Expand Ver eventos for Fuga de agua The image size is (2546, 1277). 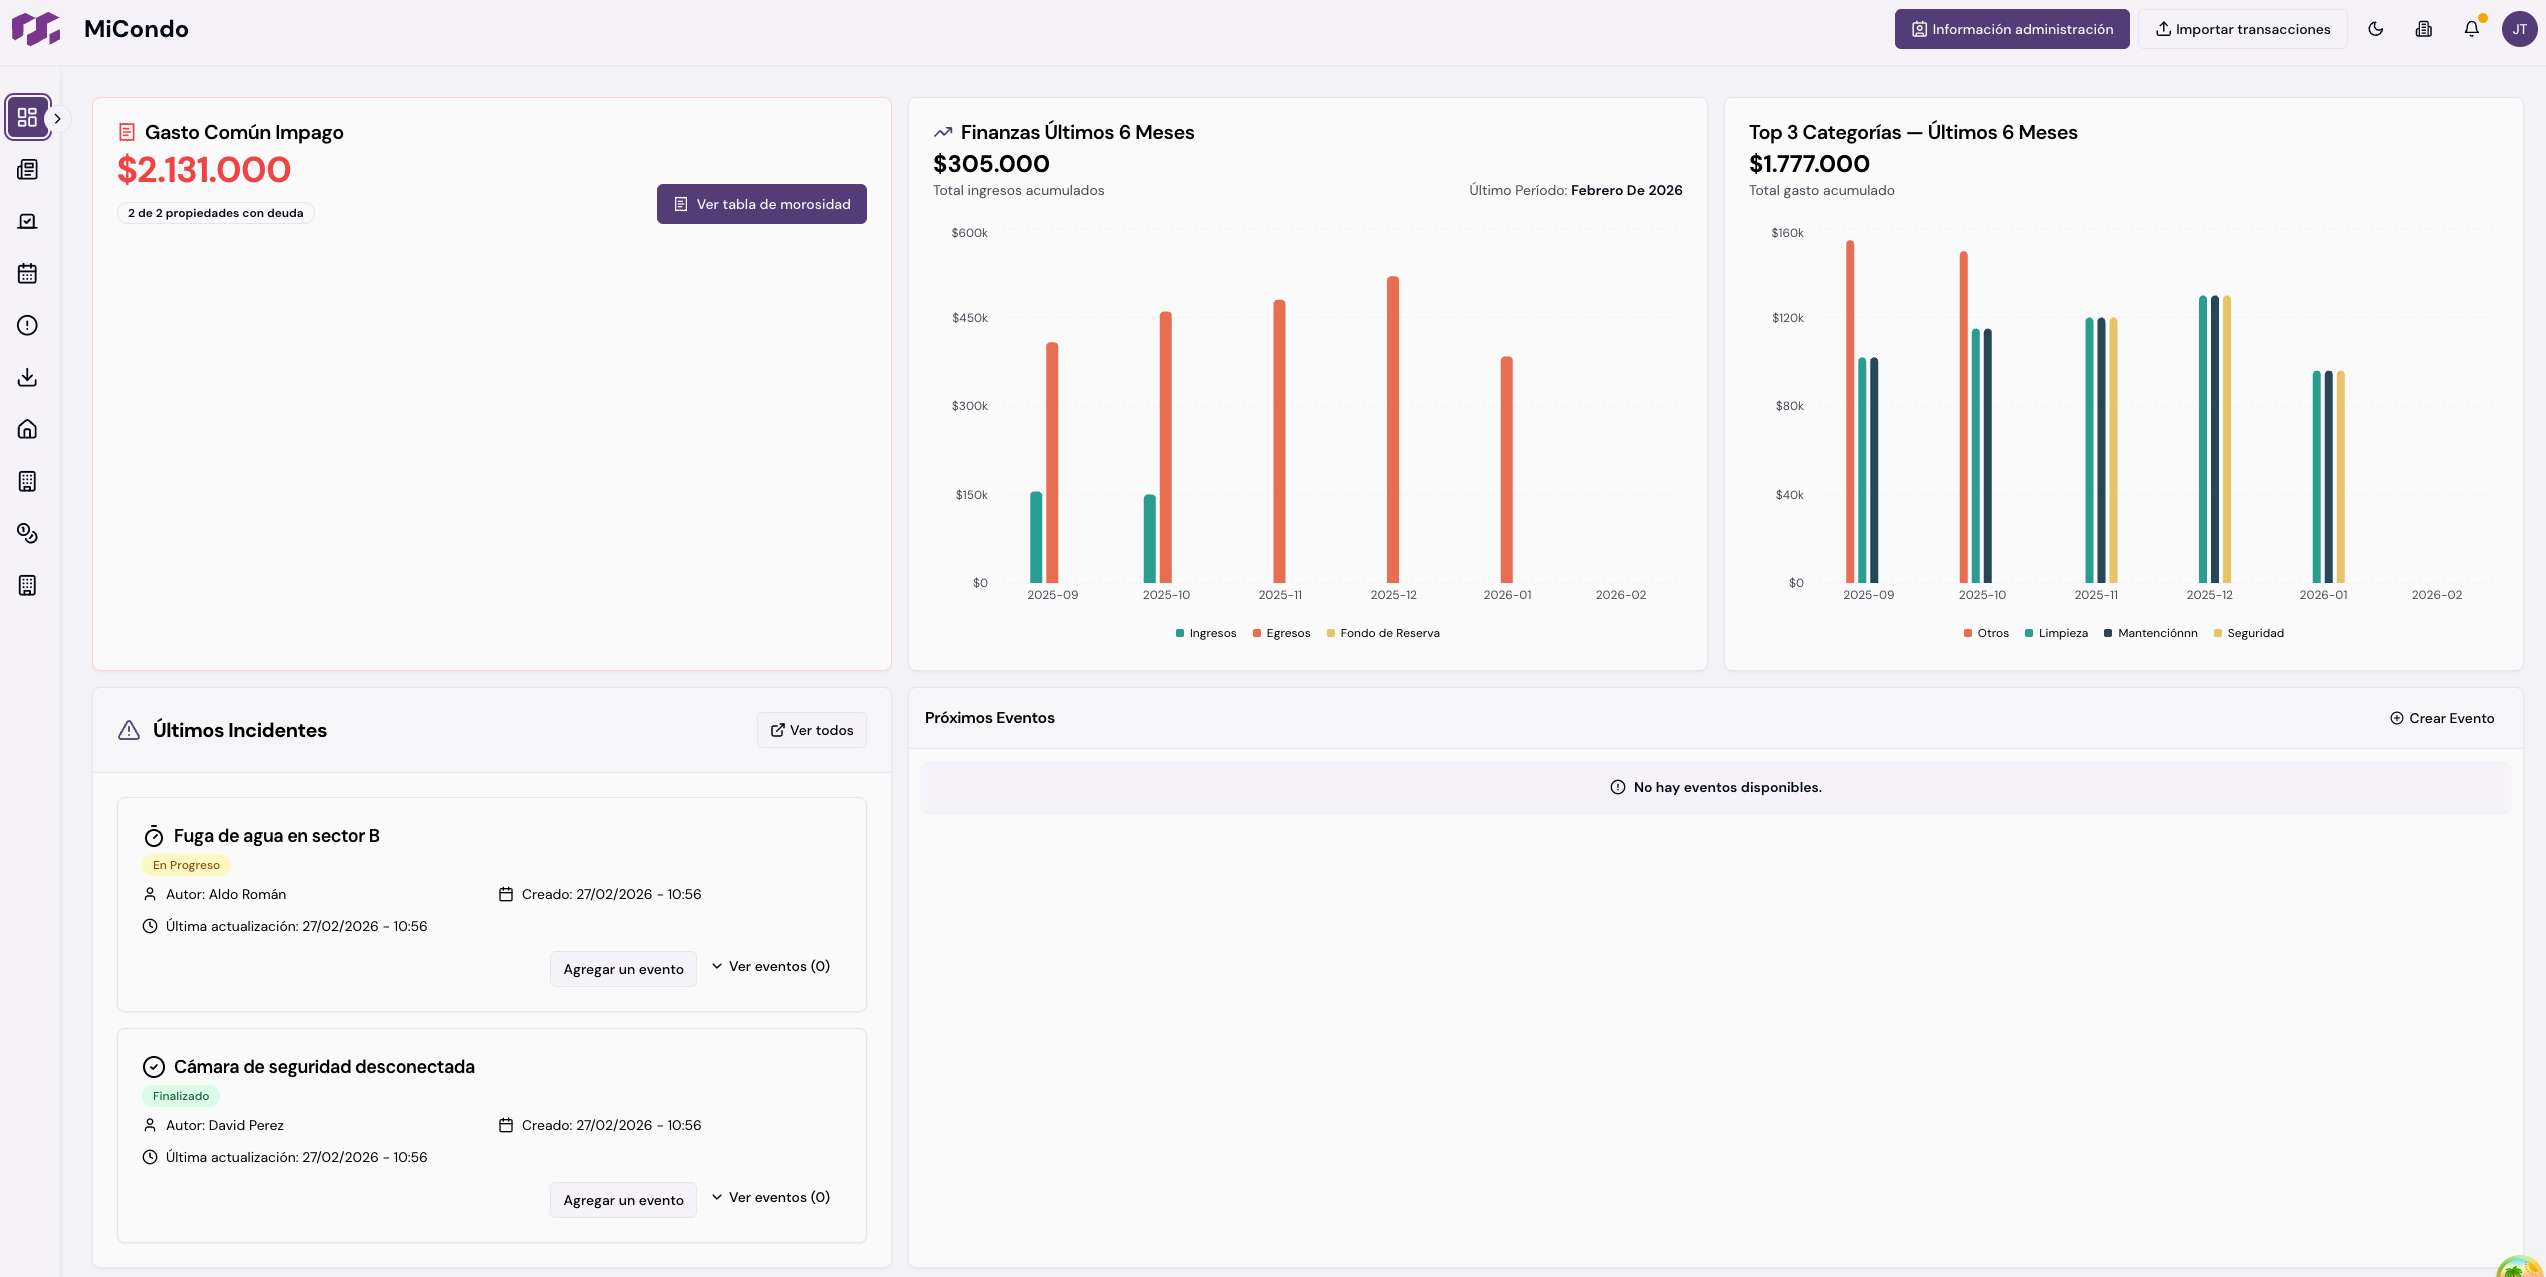pos(770,967)
